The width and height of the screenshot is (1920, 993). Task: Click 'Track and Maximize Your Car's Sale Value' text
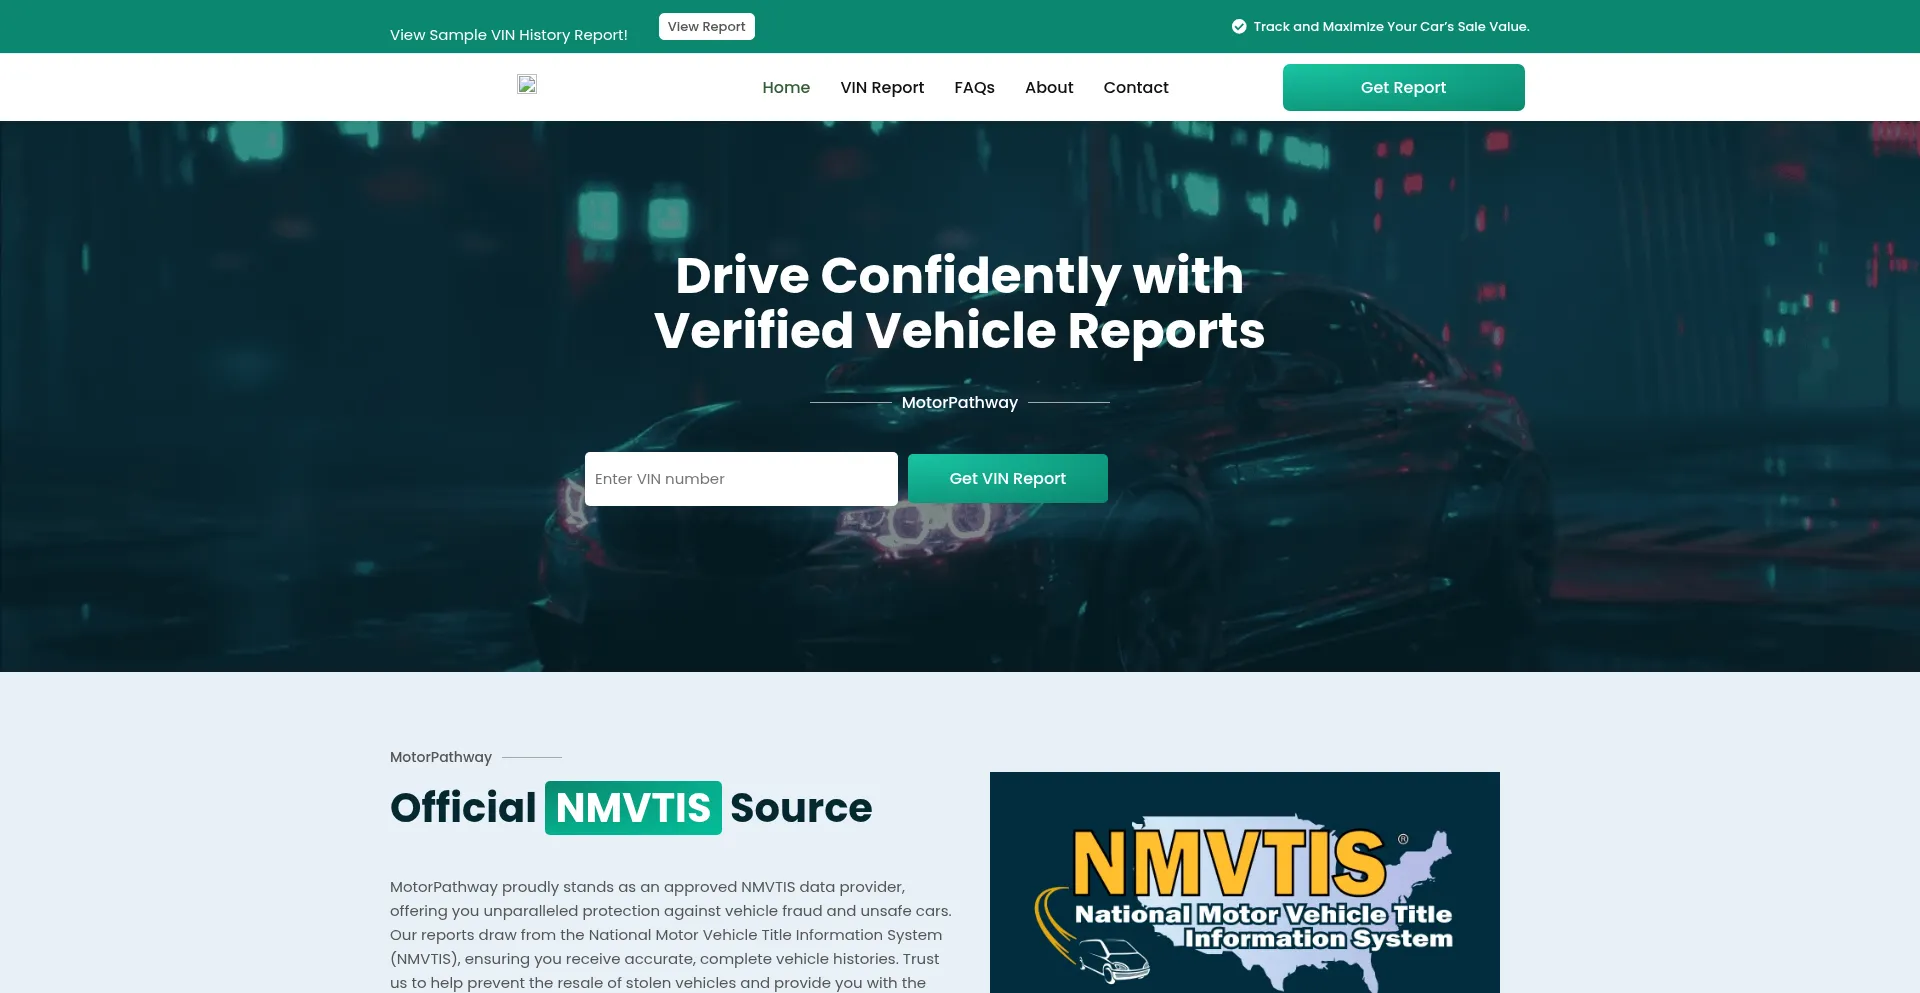[x=1391, y=27]
